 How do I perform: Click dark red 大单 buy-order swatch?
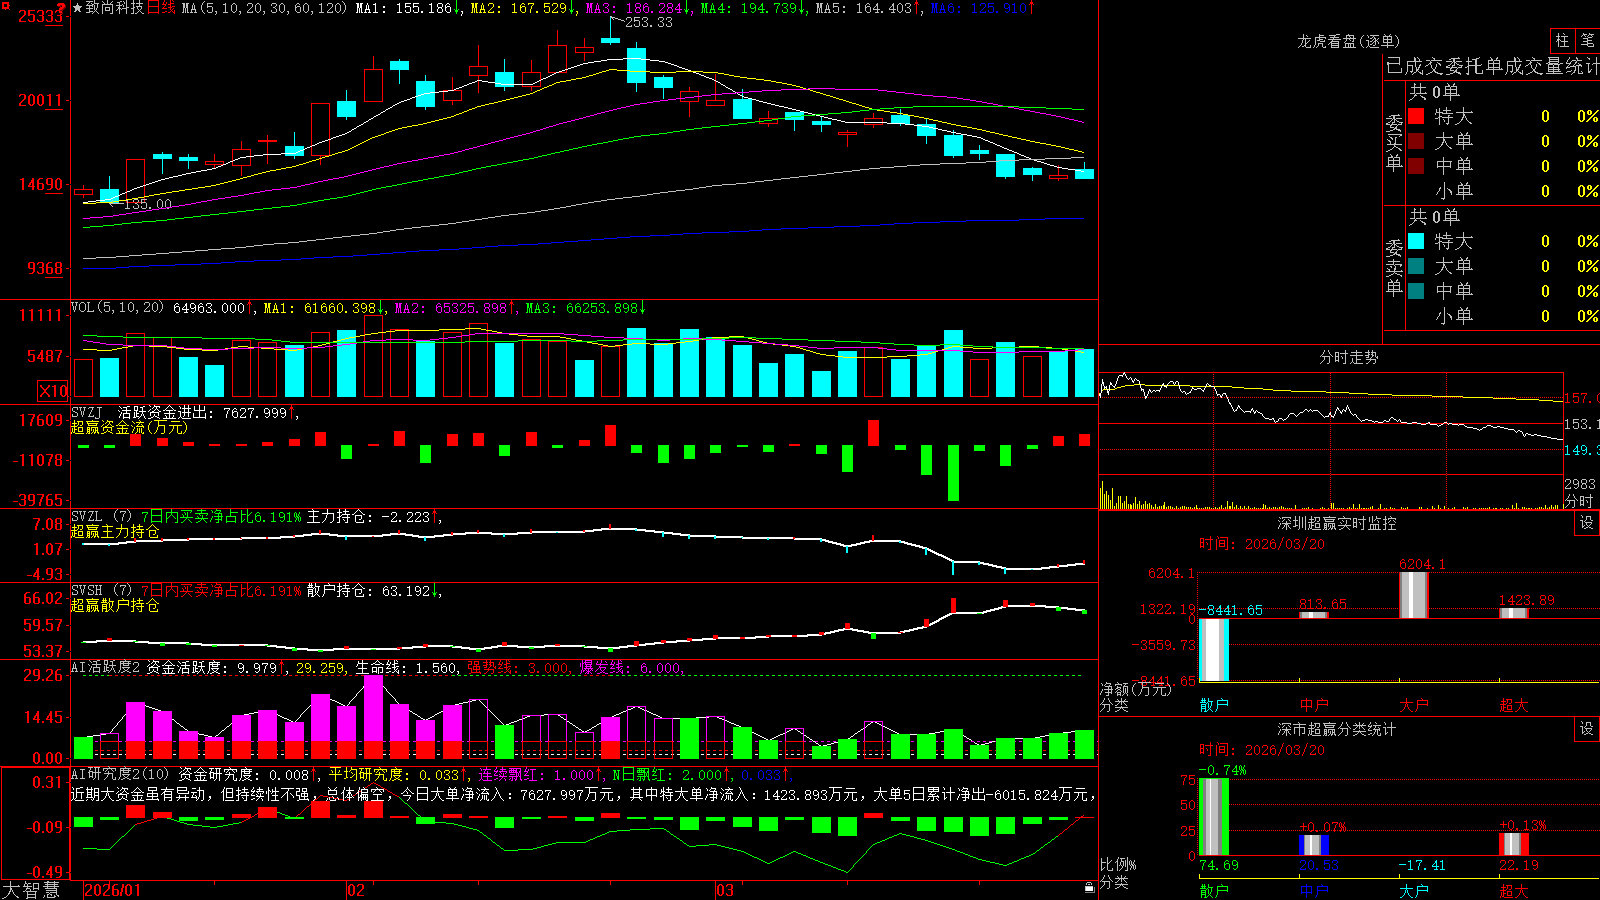click(1416, 141)
